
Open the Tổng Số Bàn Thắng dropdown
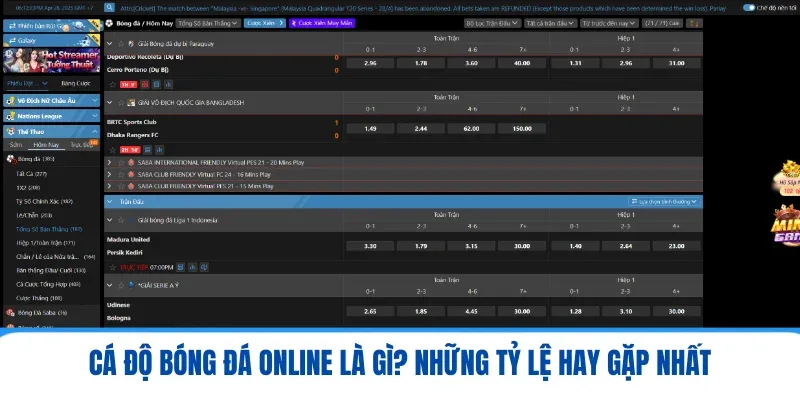[x=208, y=23]
